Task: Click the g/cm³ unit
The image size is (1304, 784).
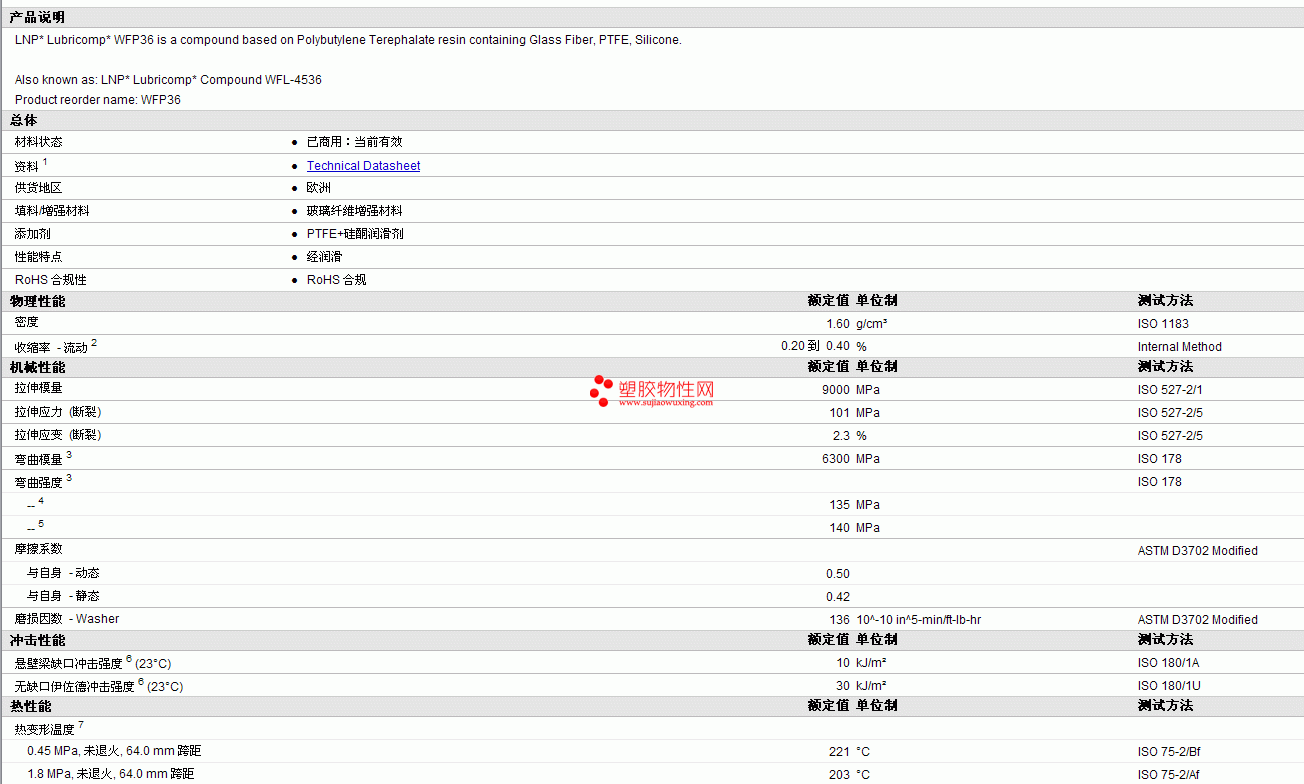Action: tap(872, 324)
